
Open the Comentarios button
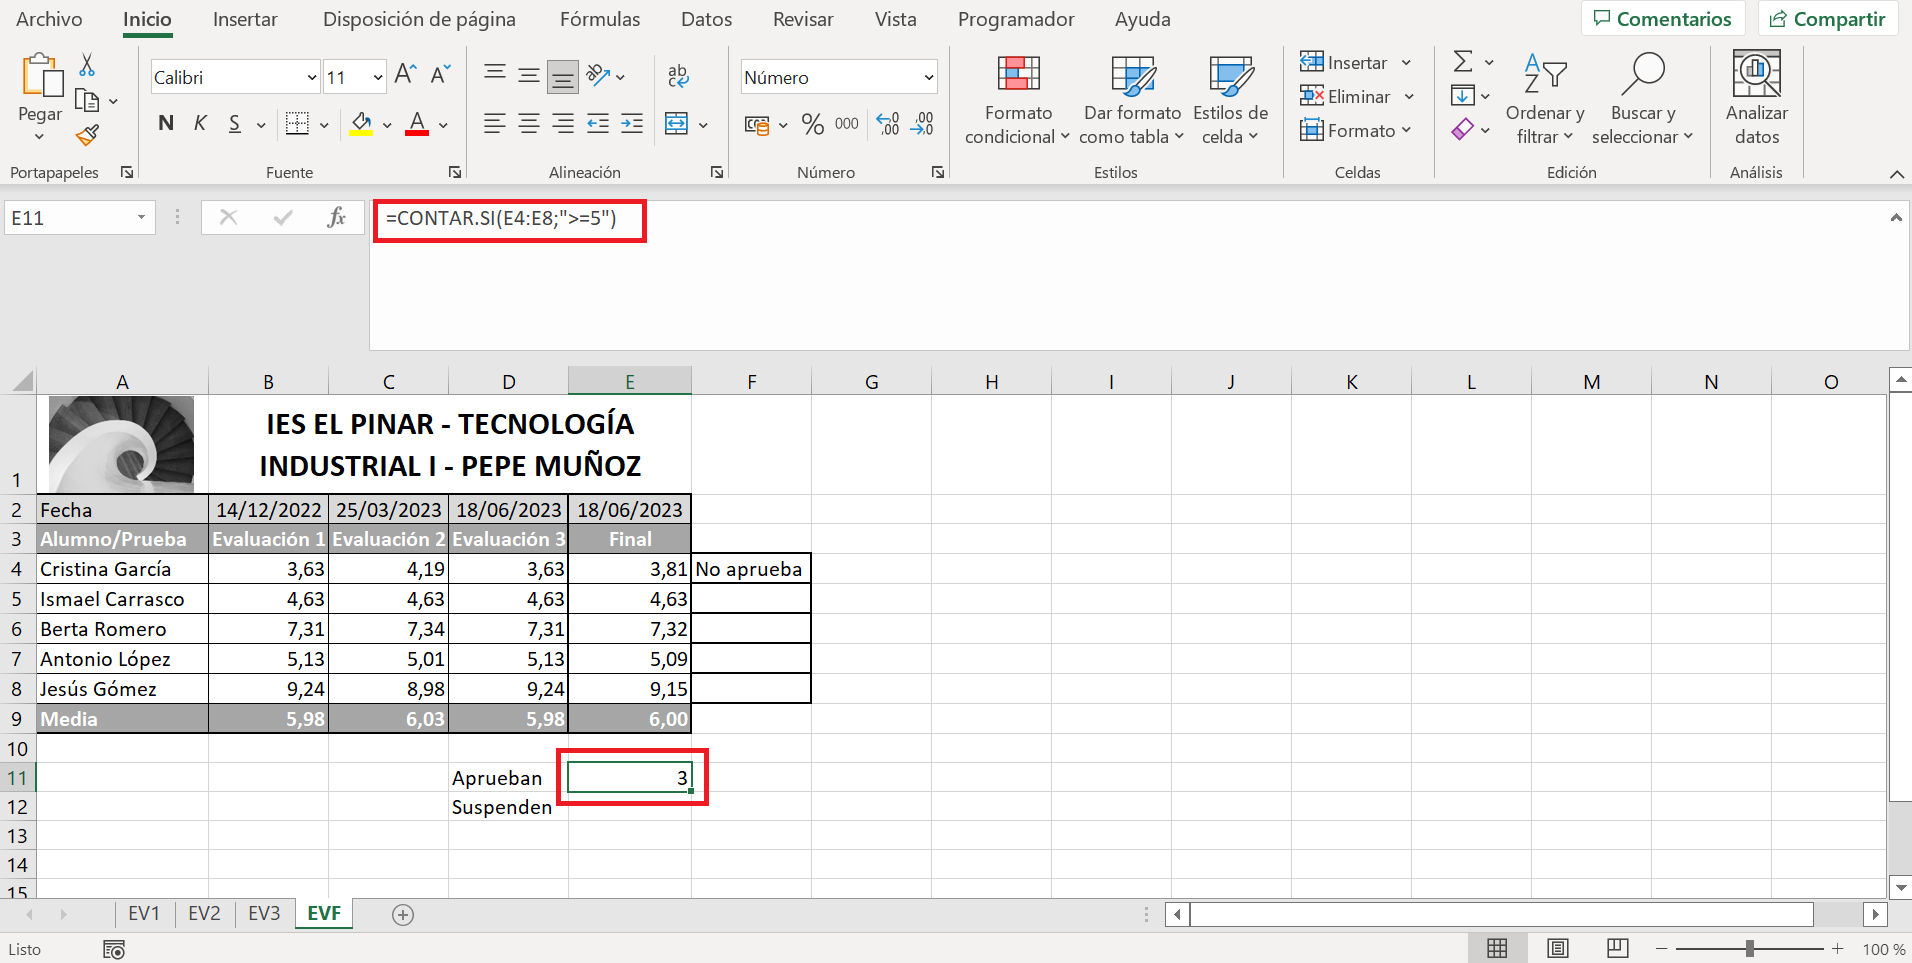click(1662, 19)
